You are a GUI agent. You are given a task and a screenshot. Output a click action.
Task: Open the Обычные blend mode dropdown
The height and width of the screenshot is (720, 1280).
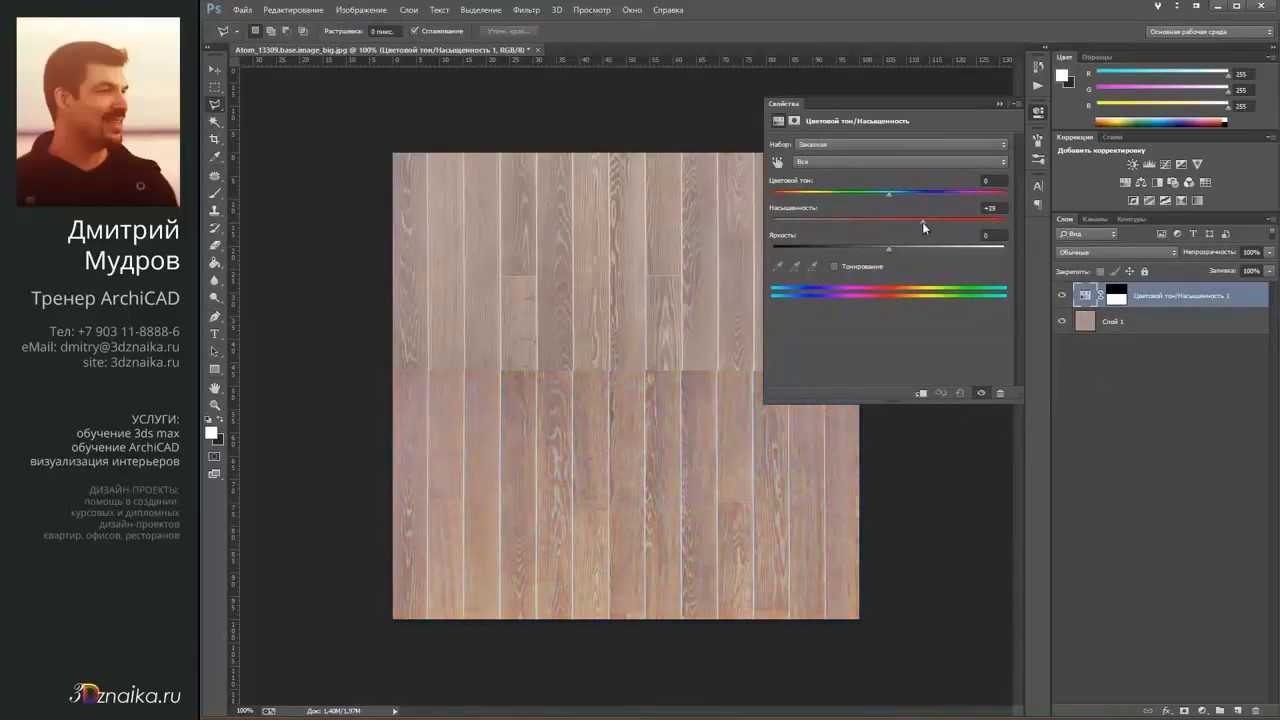1117,252
